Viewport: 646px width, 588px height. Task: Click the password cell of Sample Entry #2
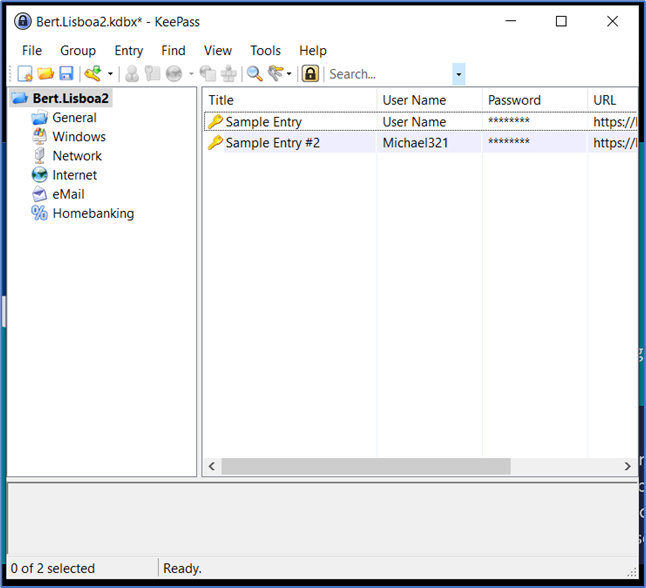point(509,142)
